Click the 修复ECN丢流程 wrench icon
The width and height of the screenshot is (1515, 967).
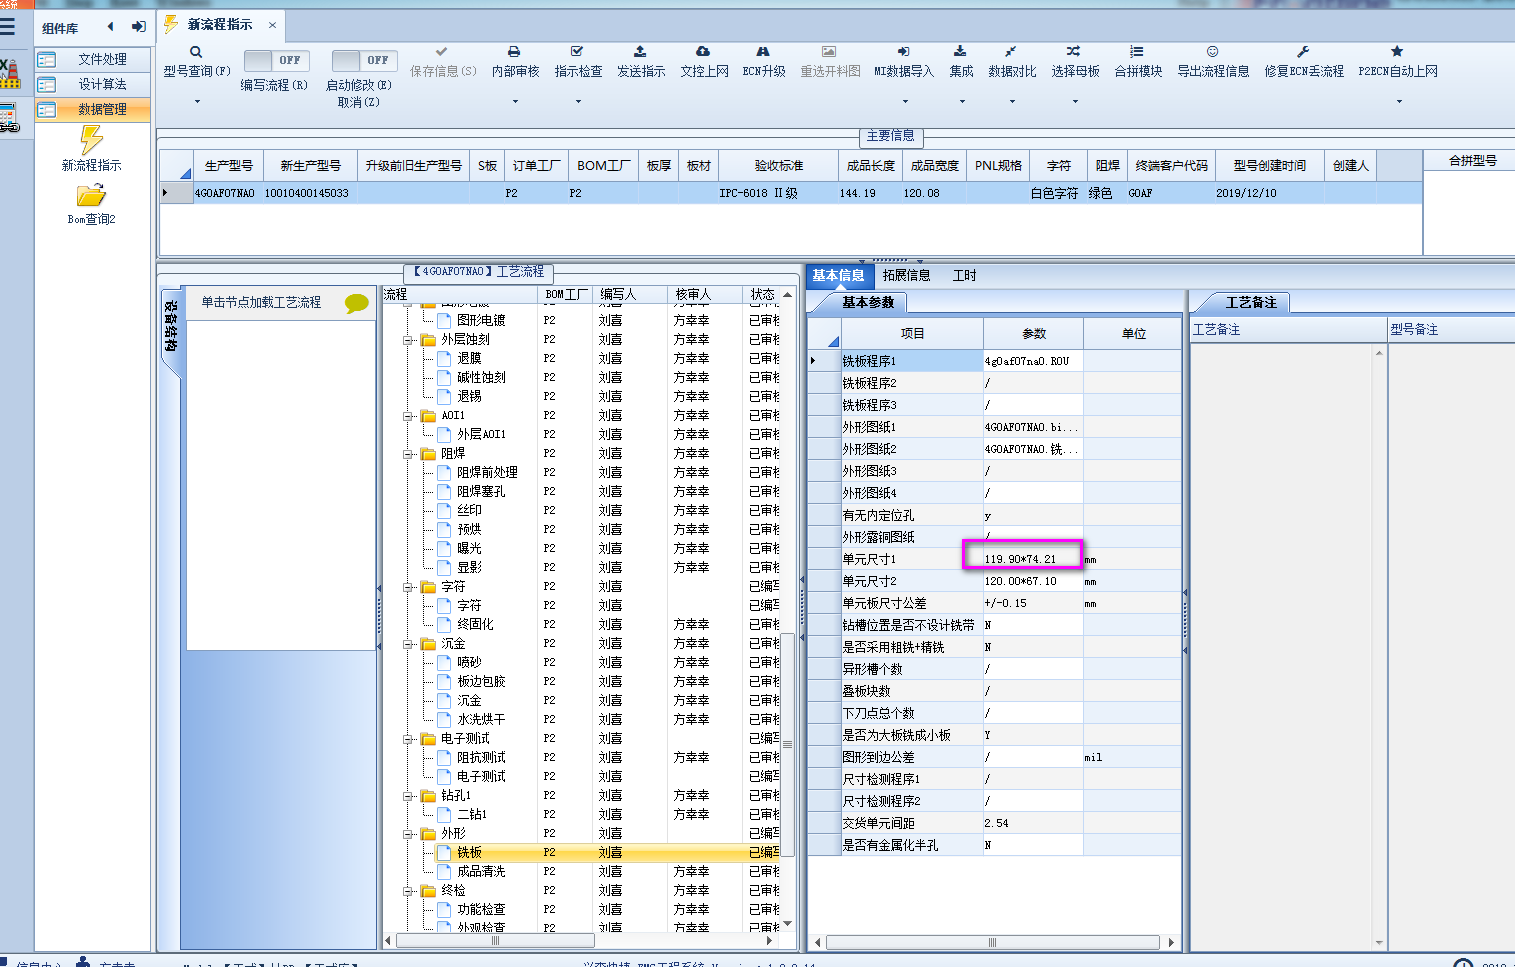(1303, 51)
